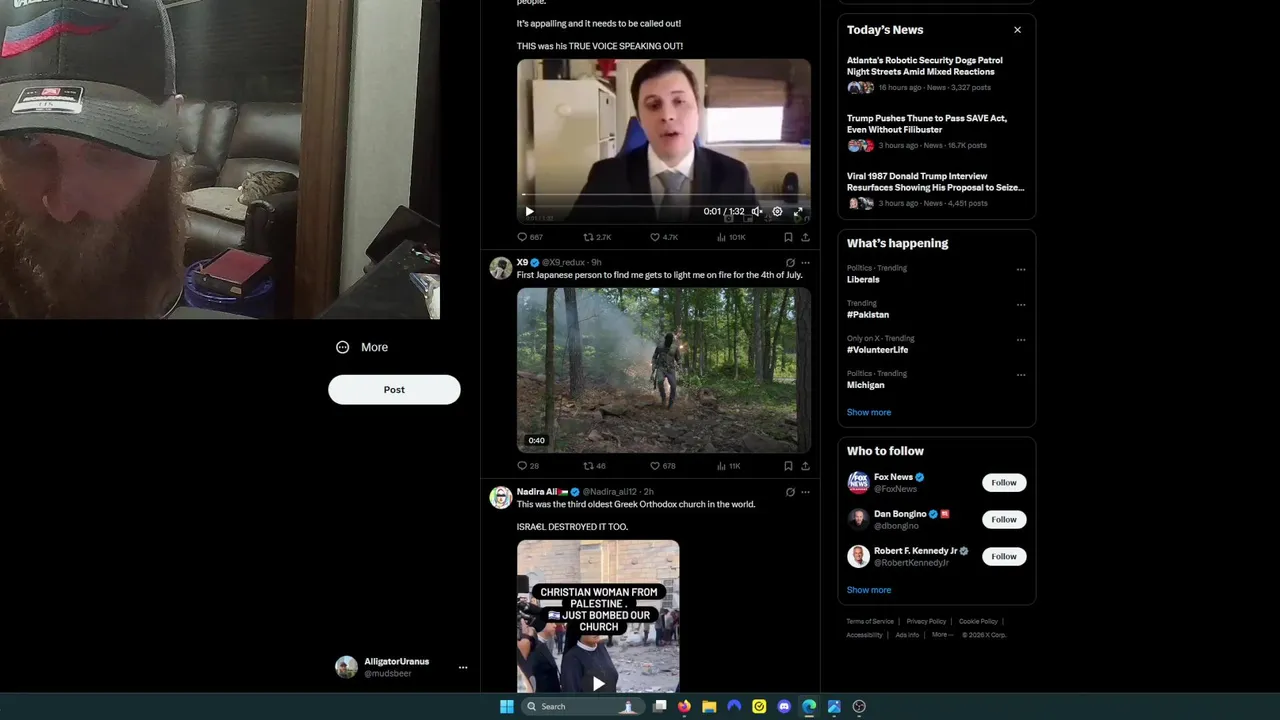1280x720 pixels.
Task: Open Discord from the taskbar
Action: click(x=784, y=707)
